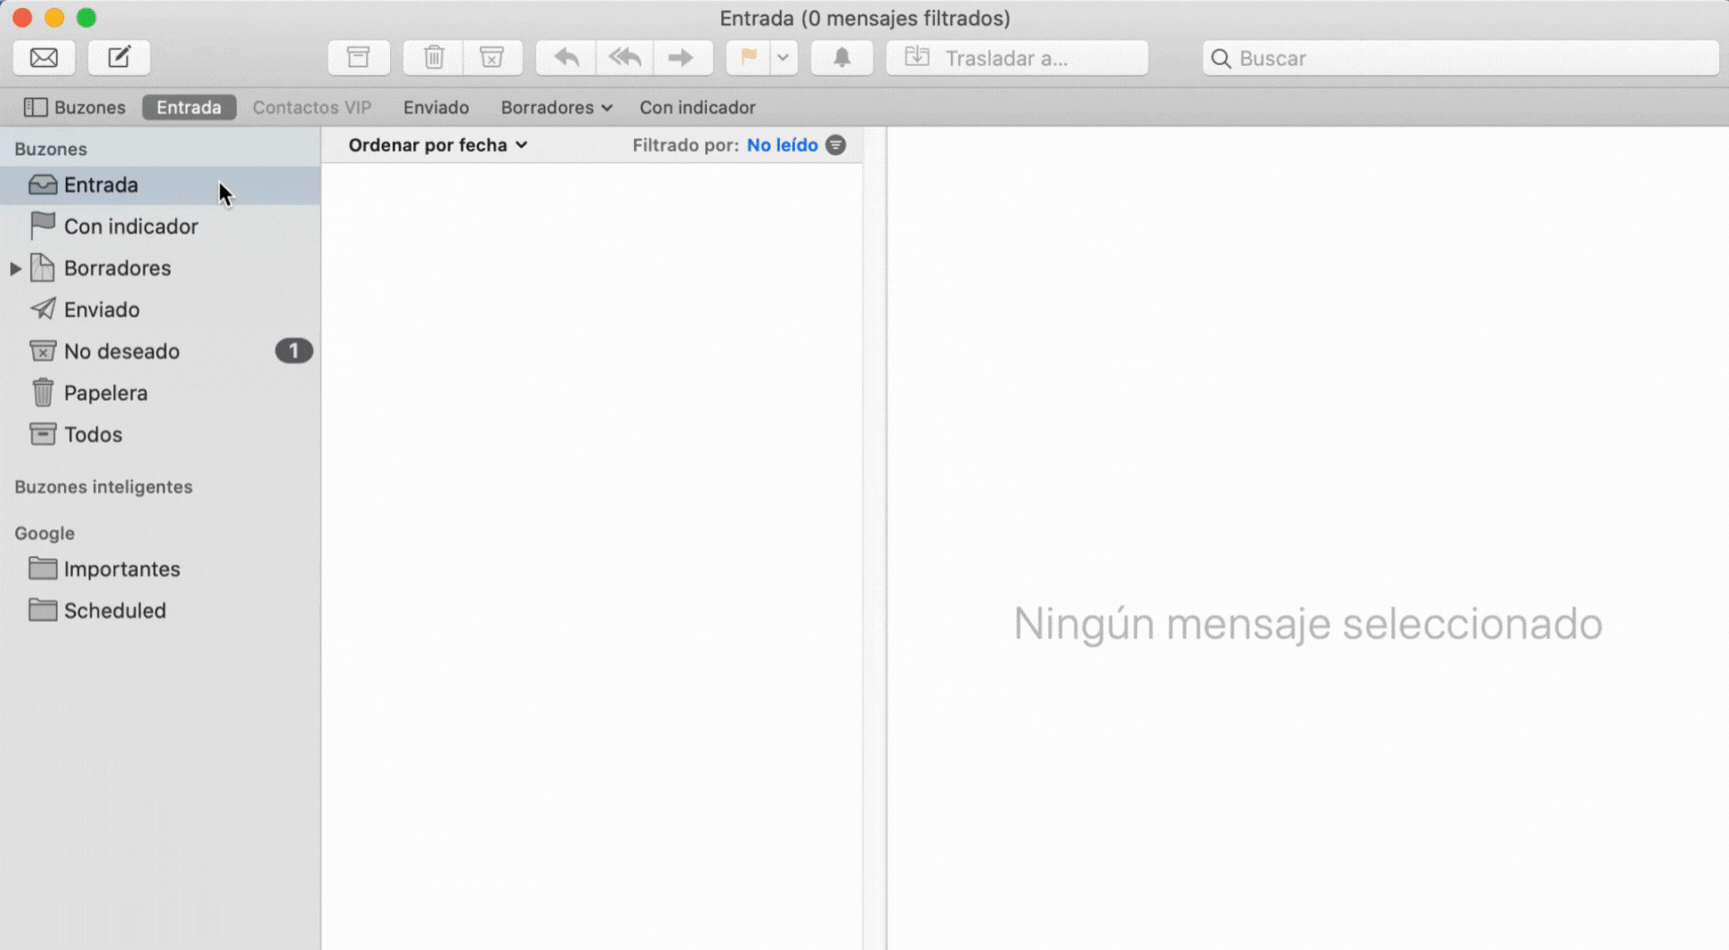Open the flag color dropdown arrow
1729x950 pixels.
(783, 58)
